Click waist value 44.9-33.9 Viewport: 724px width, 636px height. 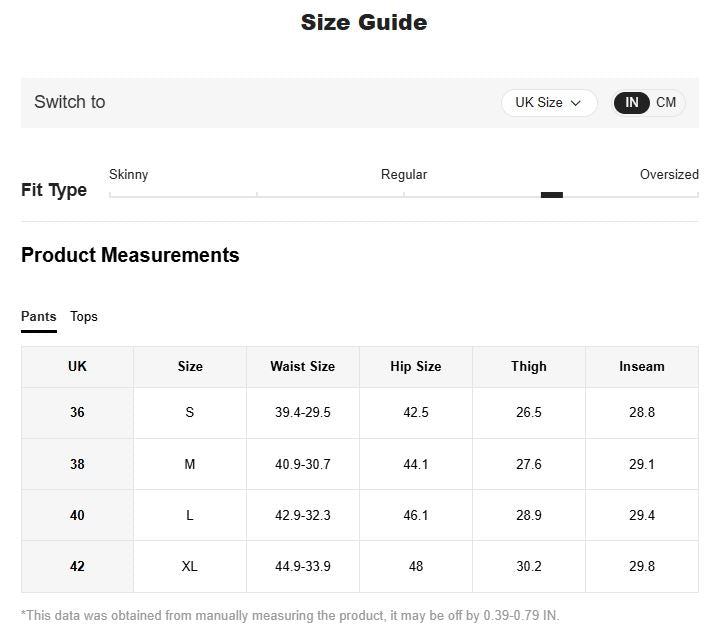[x=303, y=567]
